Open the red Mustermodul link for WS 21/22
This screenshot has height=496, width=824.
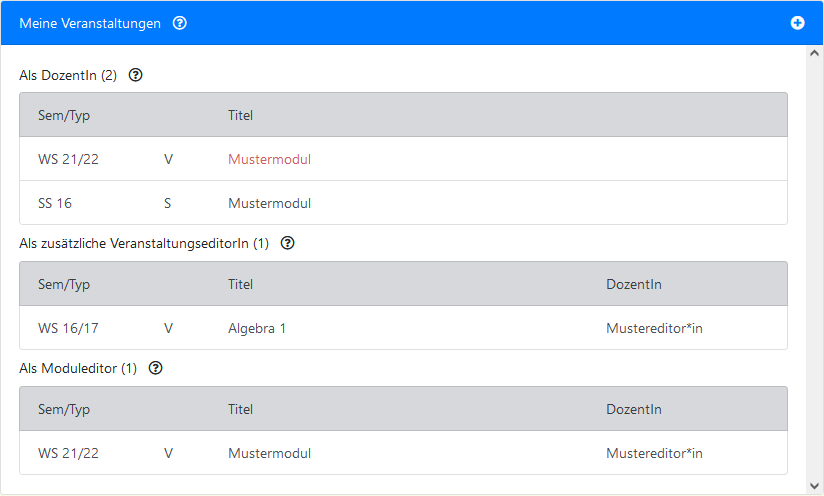(269, 159)
